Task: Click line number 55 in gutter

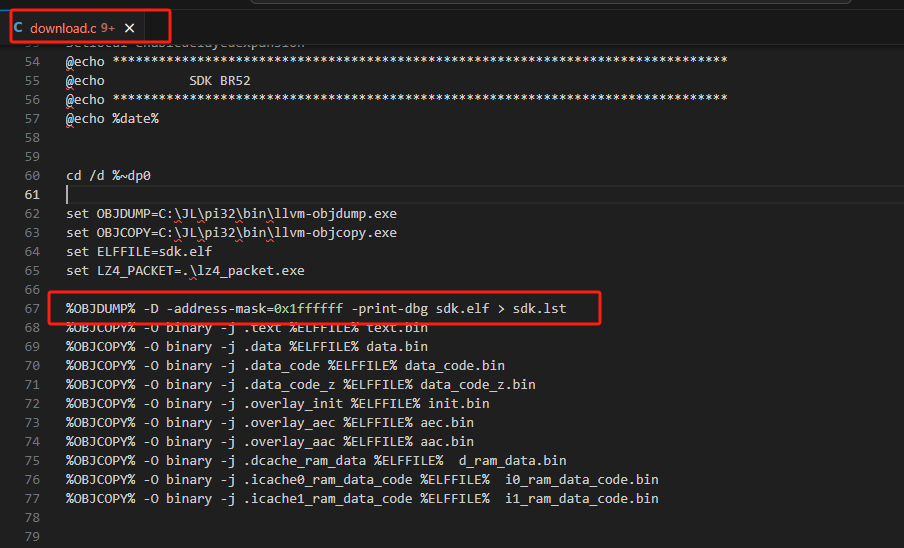Action: click(32, 81)
